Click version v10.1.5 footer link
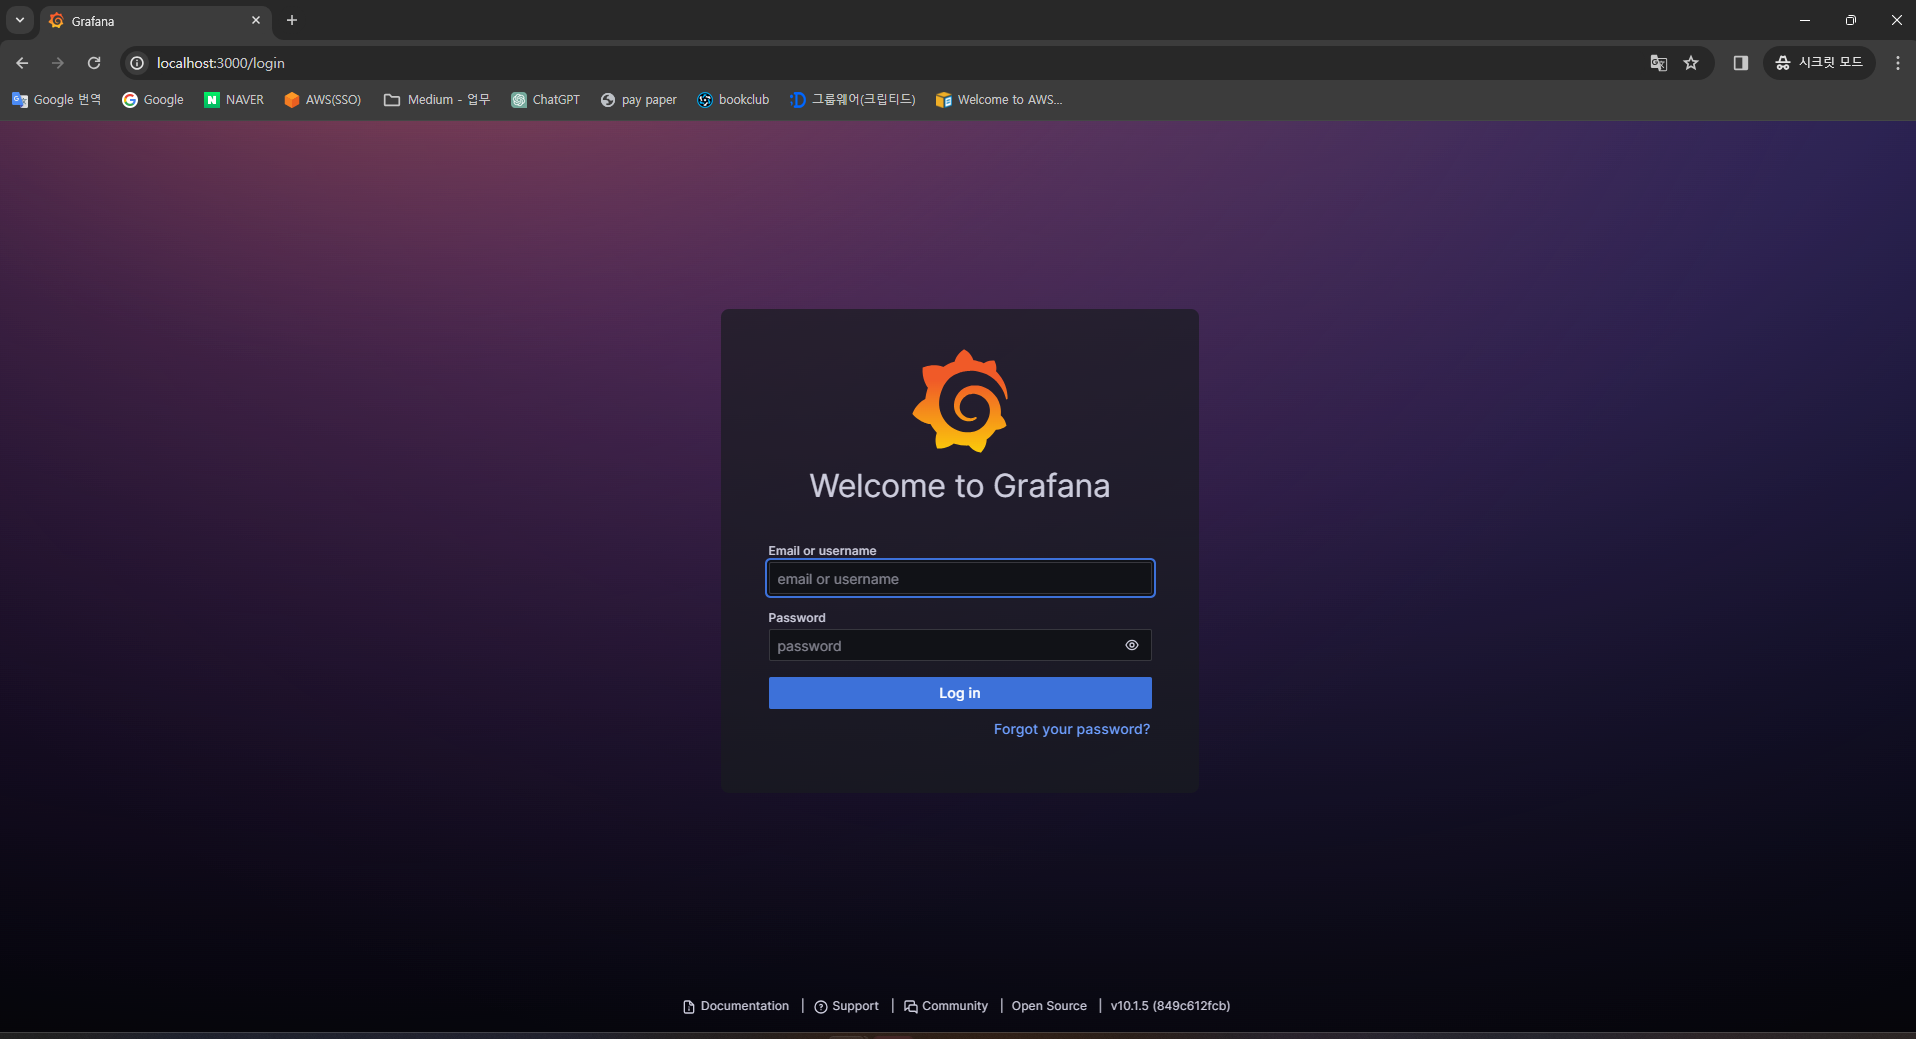Image resolution: width=1916 pixels, height=1039 pixels. [1170, 1006]
